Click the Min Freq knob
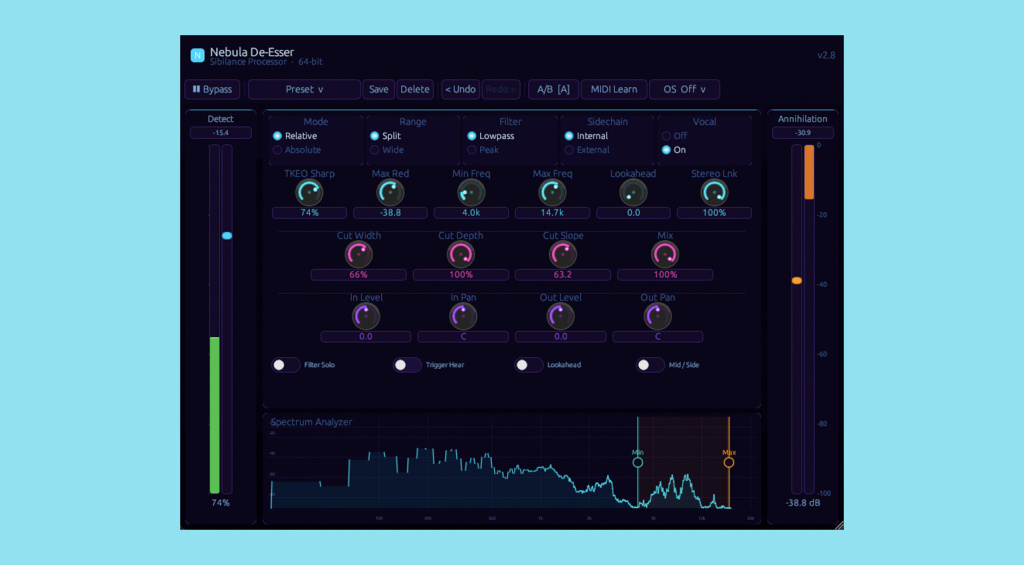Image resolution: width=1024 pixels, height=565 pixels. (x=471, y=193)
